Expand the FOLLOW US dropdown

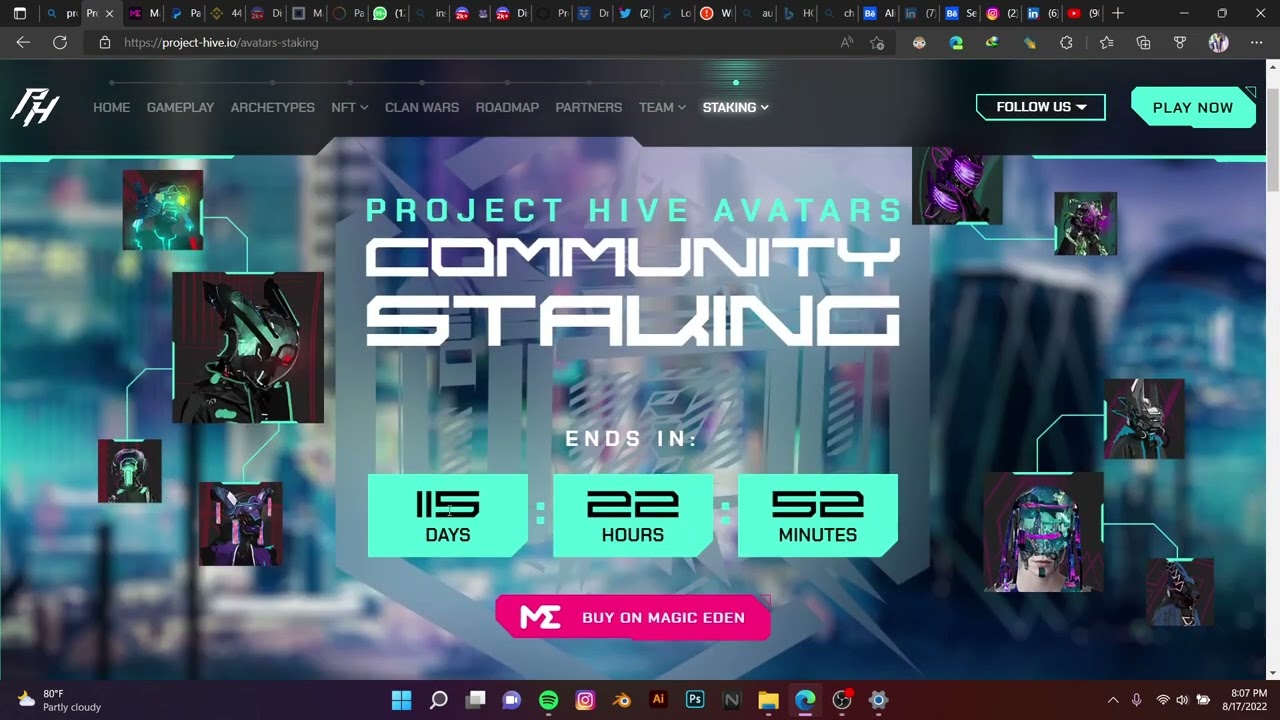(1041, 107)
